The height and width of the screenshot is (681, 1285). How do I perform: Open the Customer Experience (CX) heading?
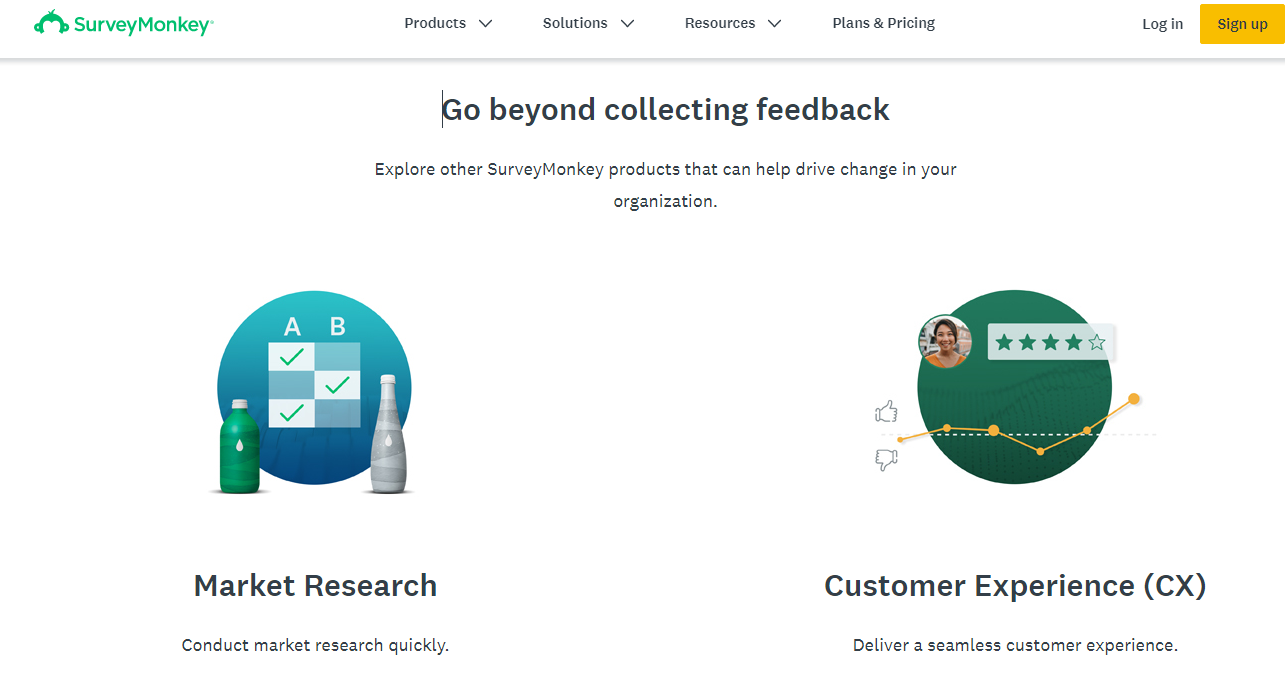pos(1015,585)
